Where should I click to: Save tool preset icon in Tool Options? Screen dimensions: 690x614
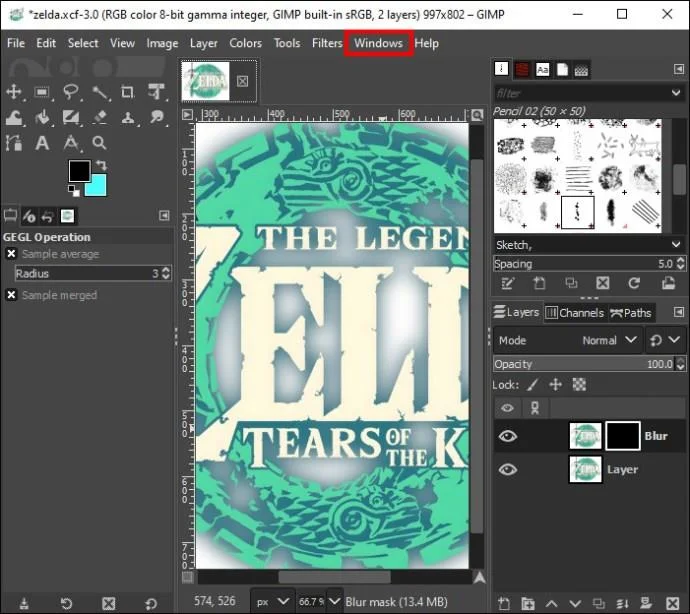24,603
